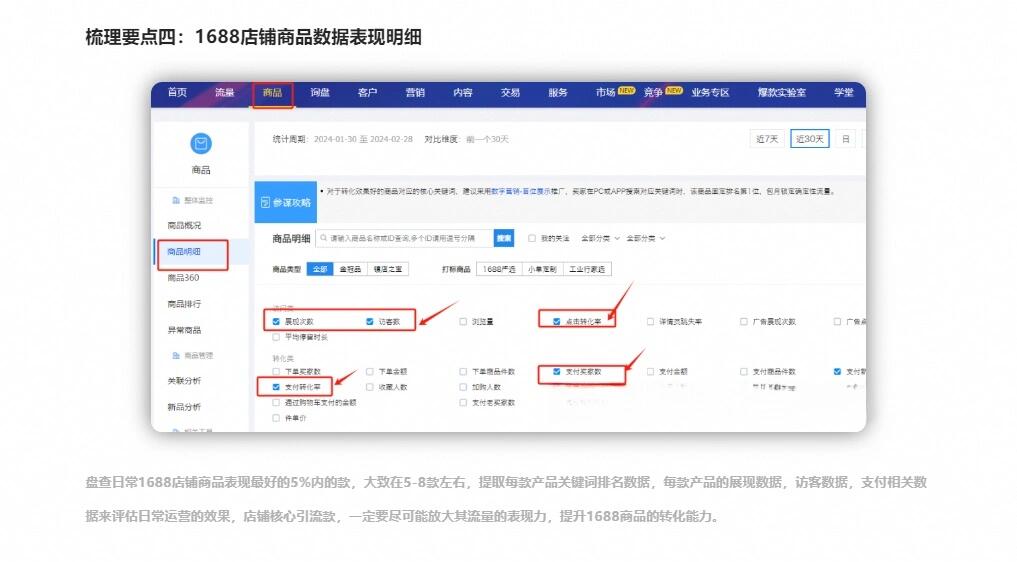Tick the 件单价 checkbox

(x=276, y=418)
